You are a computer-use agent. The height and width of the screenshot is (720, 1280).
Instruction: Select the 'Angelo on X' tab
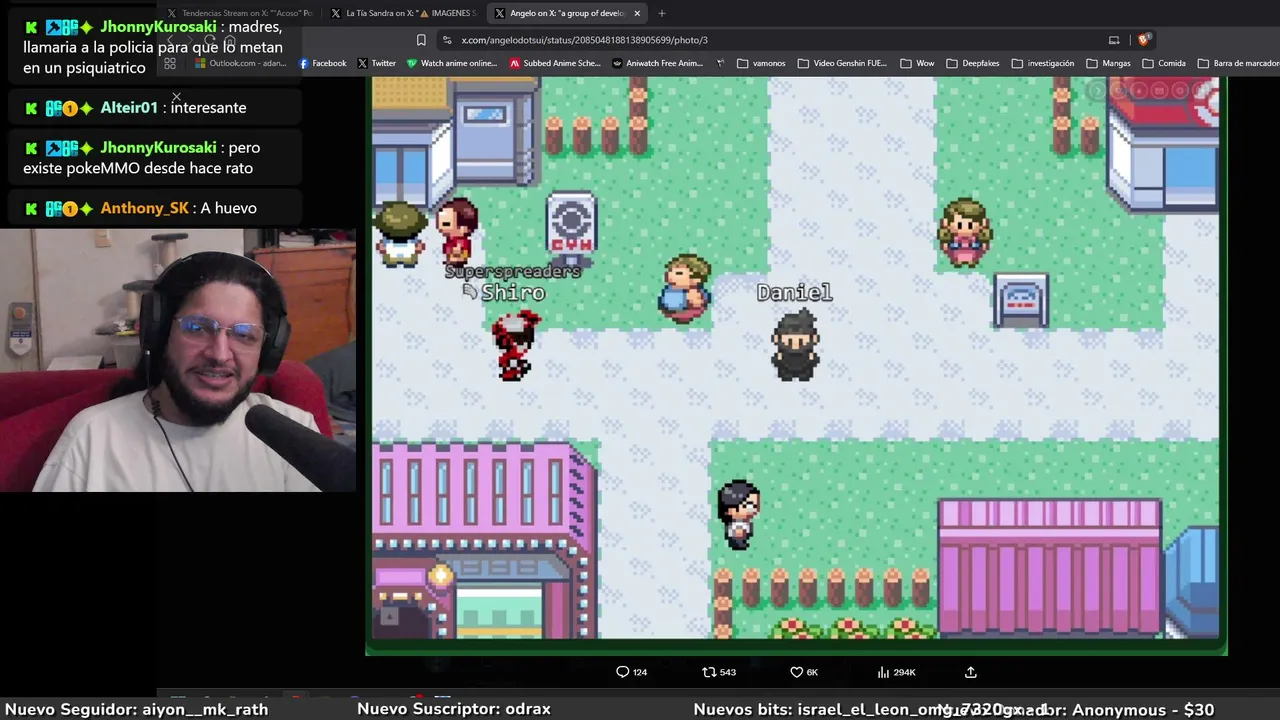tap(566, 13)
